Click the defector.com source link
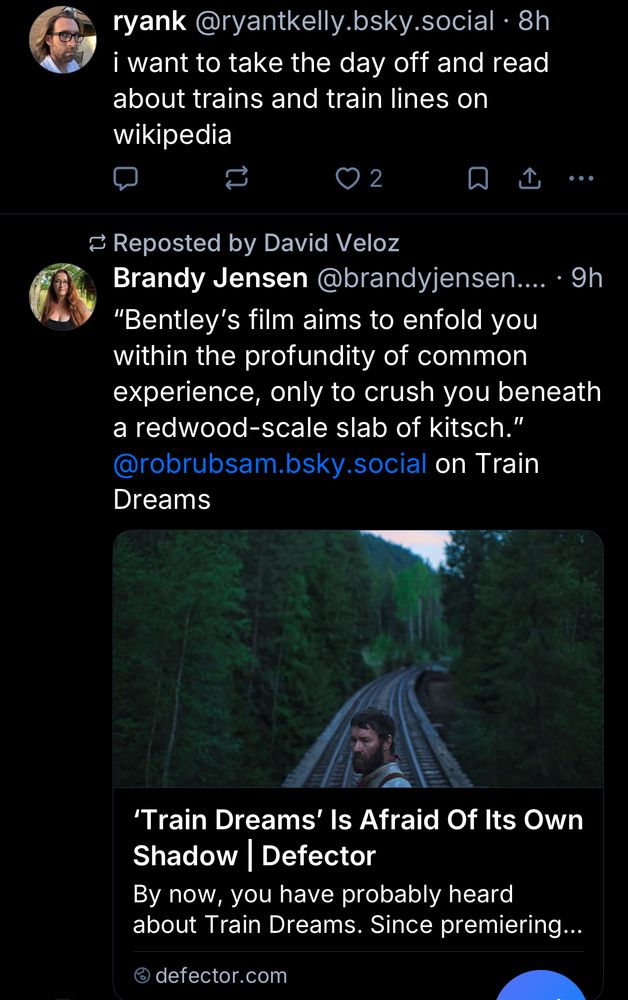Image resolution: width=628 pixels, height=1000 pixels. (x=220, y=975)
